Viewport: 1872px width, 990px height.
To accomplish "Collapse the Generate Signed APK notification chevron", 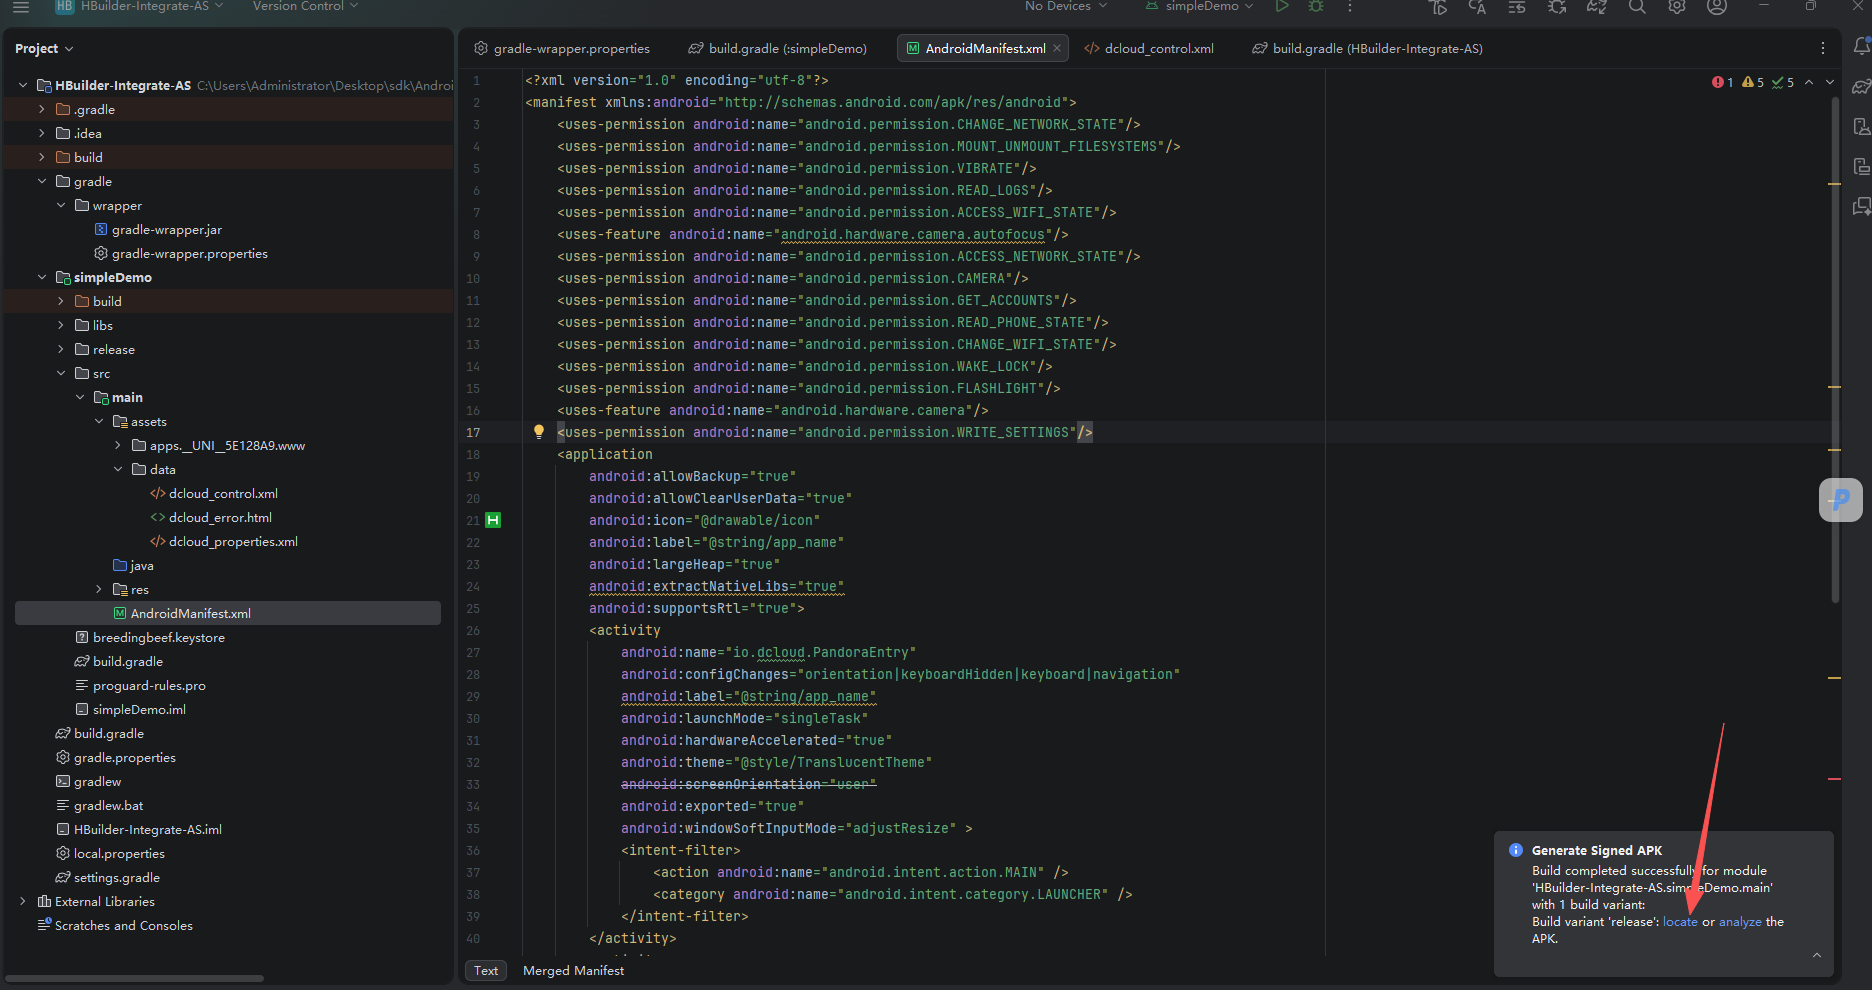I will tap(1817, 955).
